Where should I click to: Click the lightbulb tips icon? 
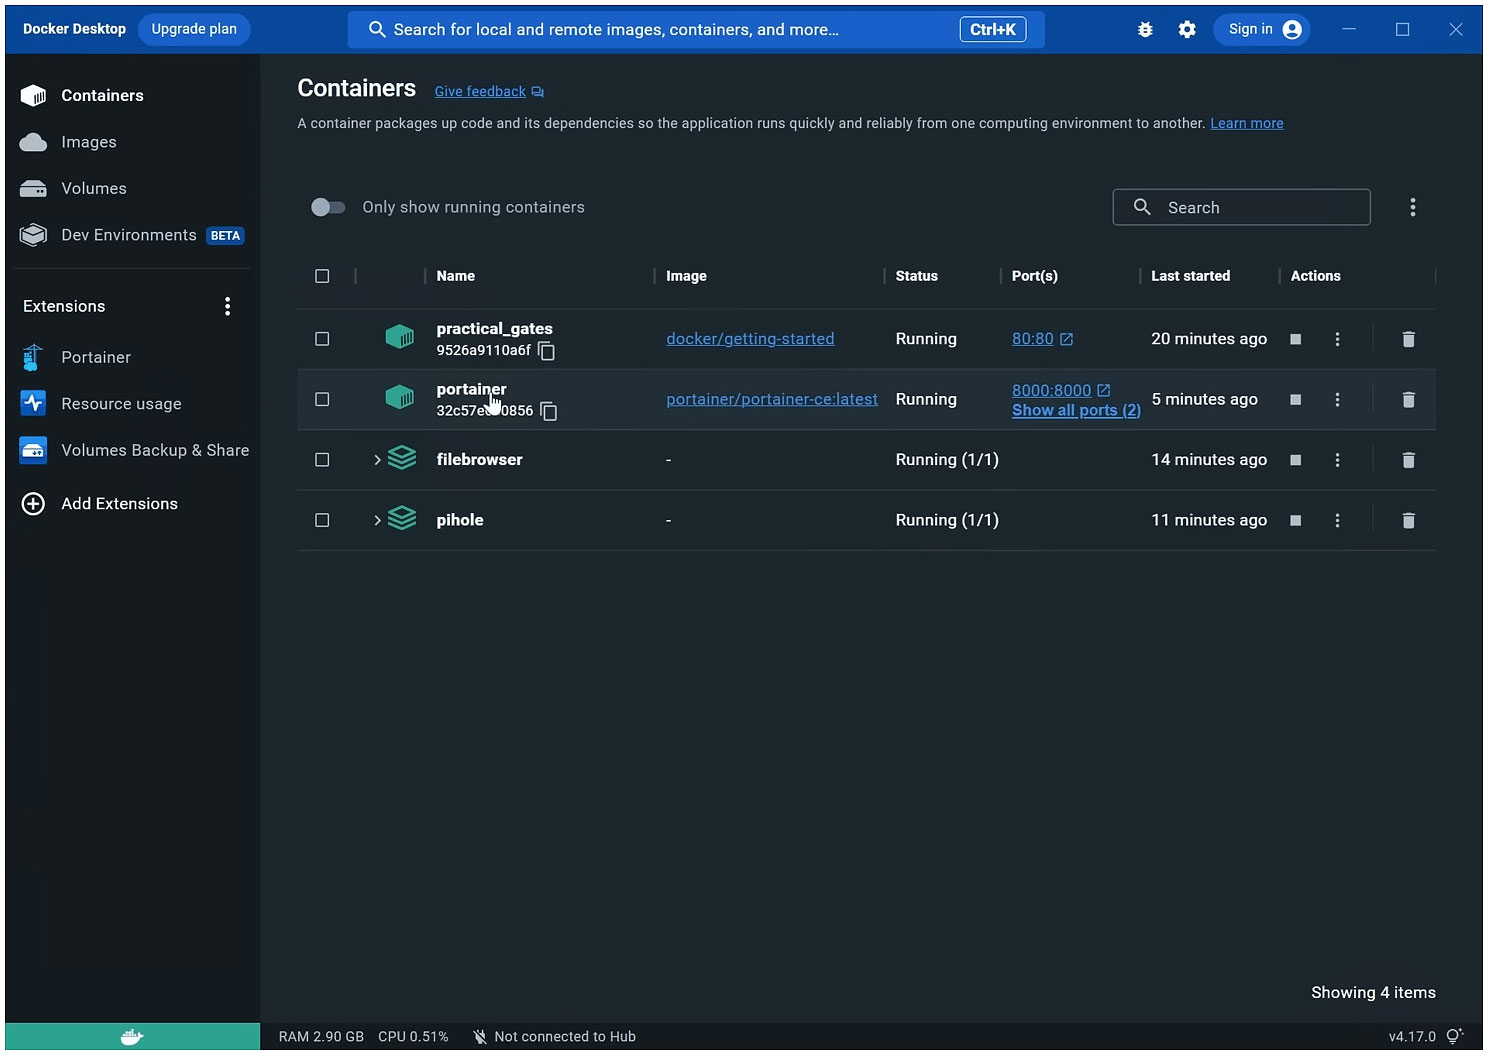tap(1455, 1036)
